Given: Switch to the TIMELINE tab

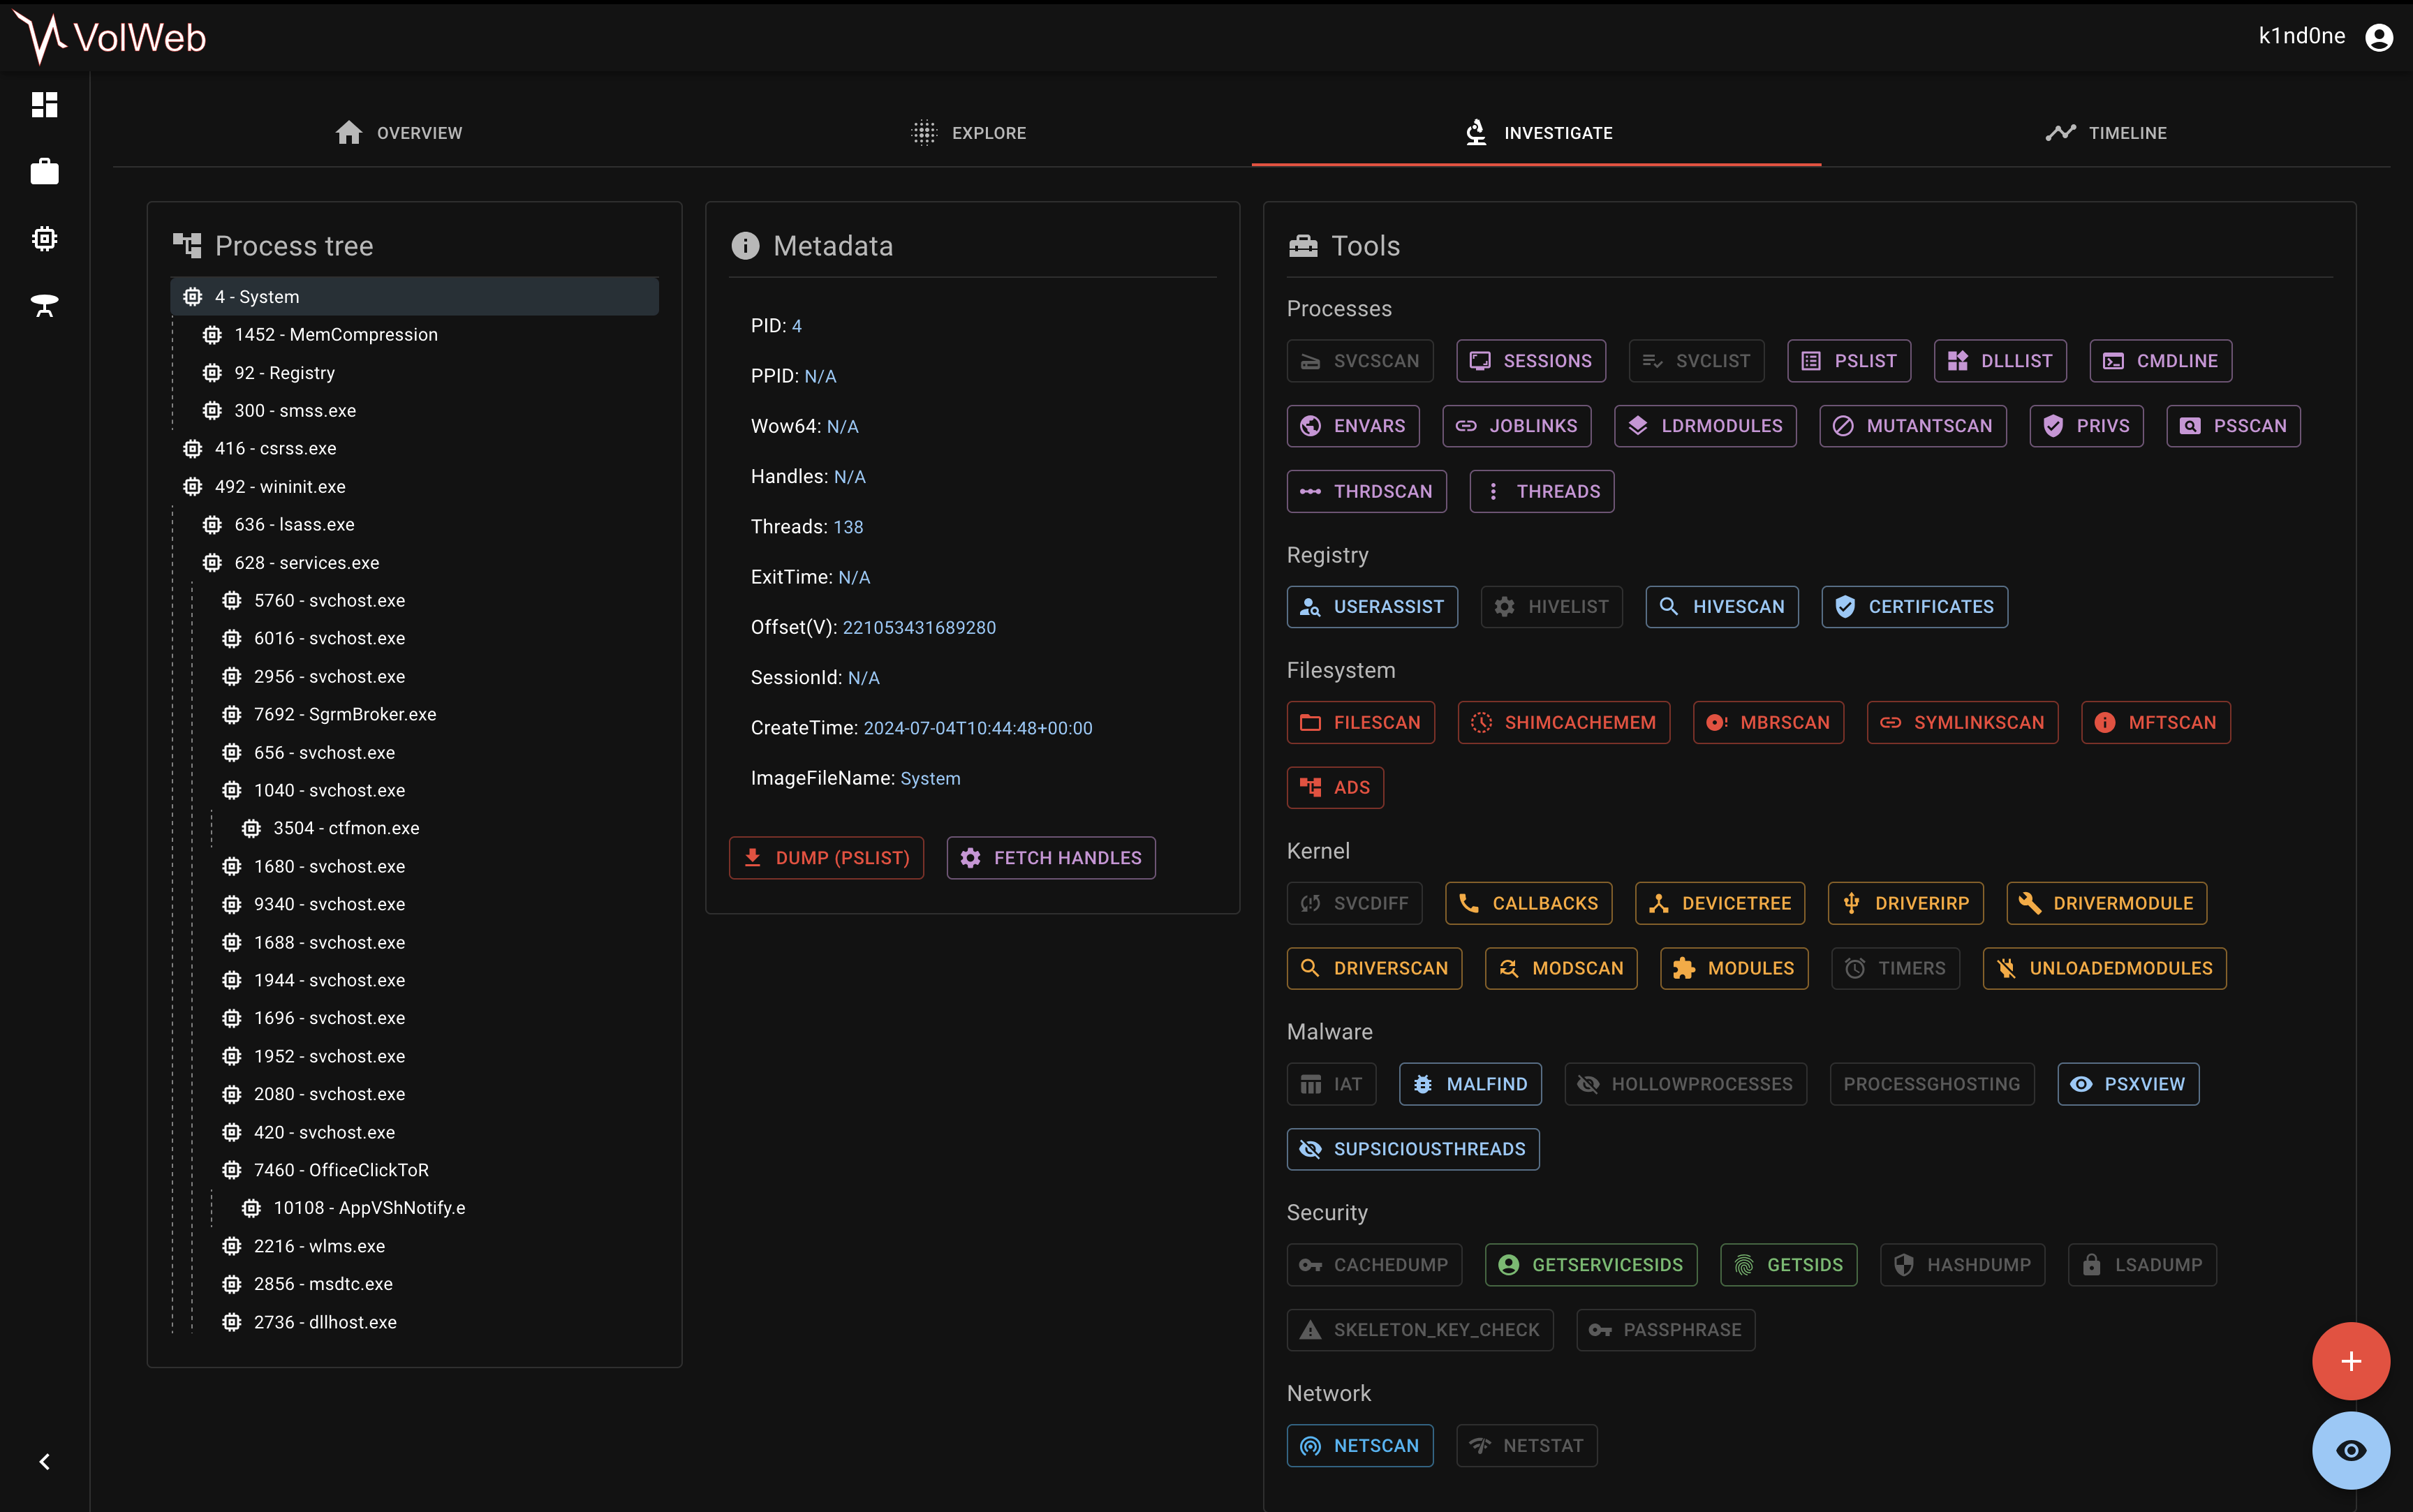Looking at the screenshot, I should [2105, 133].
